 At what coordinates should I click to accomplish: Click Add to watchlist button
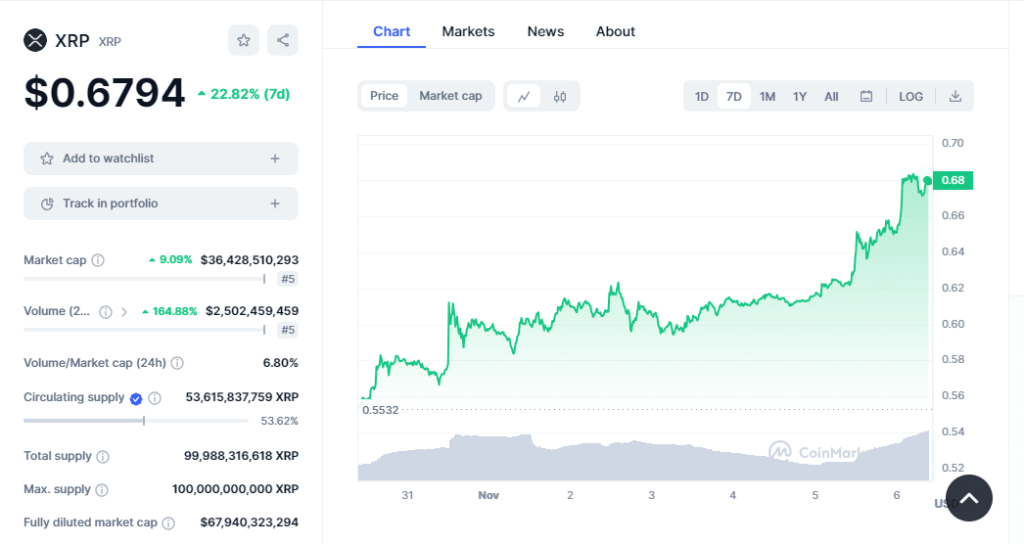(x=161, y=159)
